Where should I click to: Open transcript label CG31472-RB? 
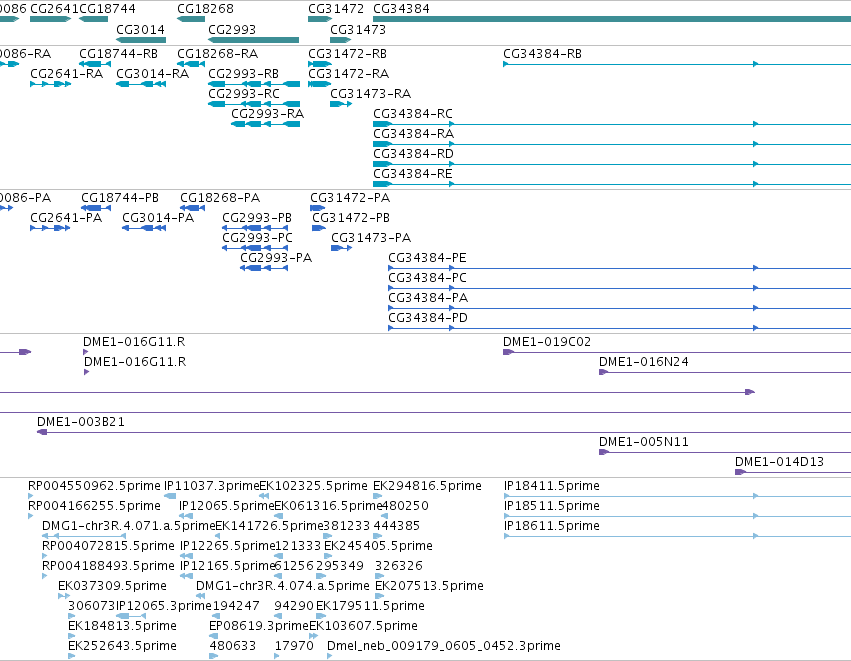(348, 54)
